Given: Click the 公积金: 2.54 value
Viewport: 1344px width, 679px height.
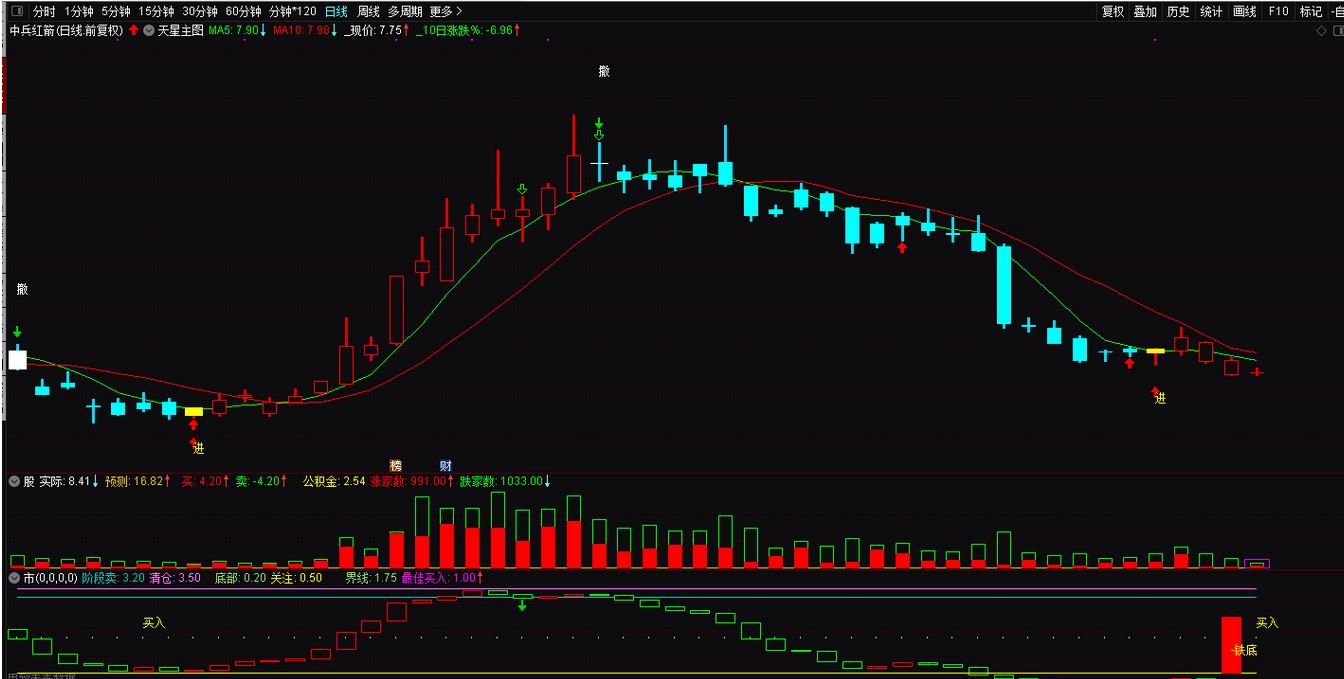Looking at the screenshot, I should click(x=334, y=481).
